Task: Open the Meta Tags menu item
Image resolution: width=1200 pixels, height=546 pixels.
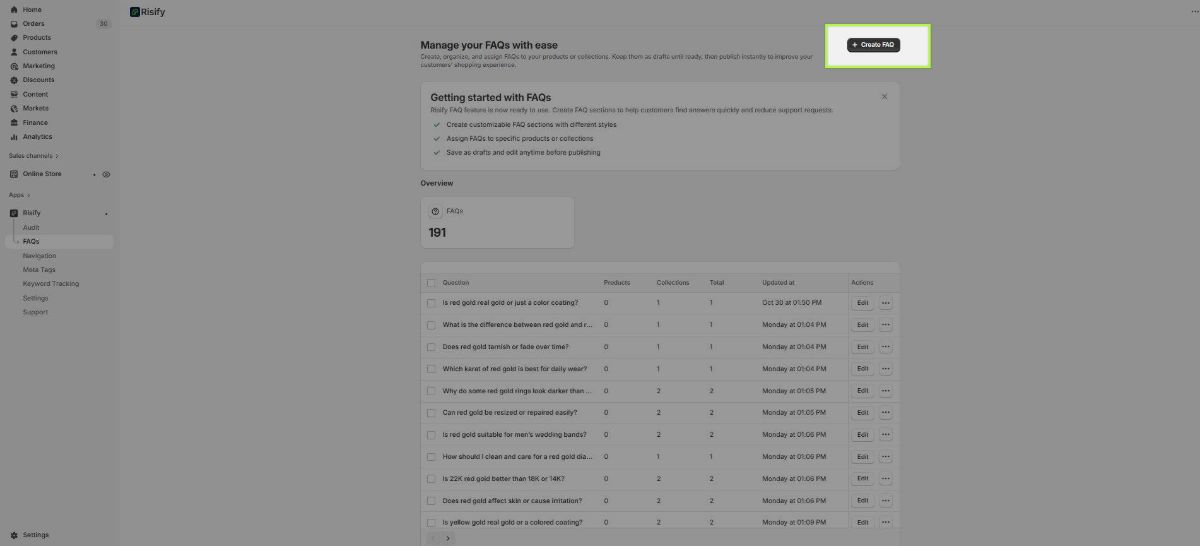Action: 39,270
